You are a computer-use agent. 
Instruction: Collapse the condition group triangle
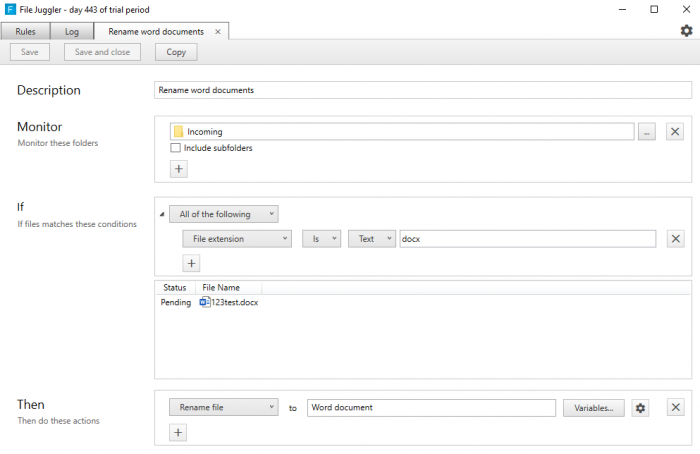(162, 214)
